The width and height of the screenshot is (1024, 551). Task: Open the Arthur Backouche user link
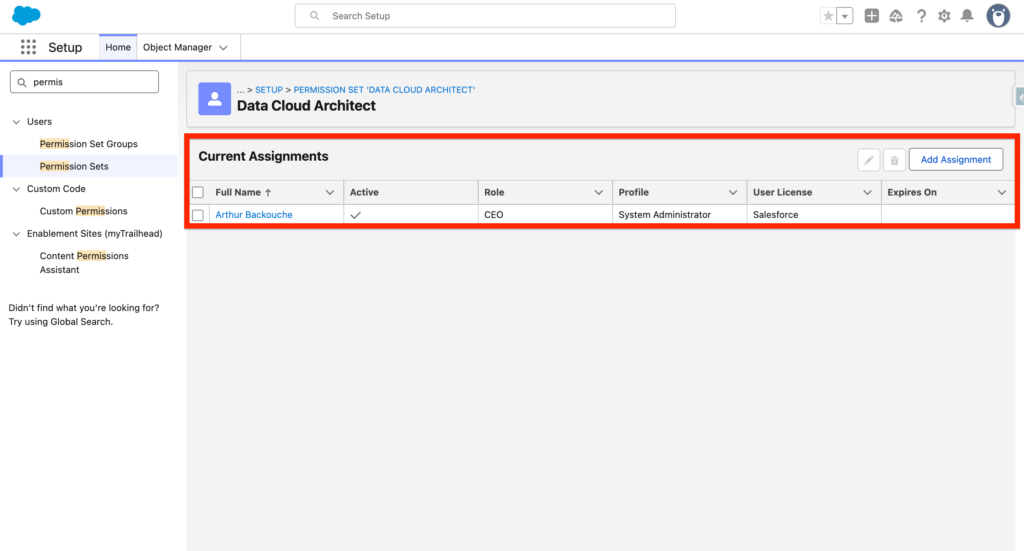(x=254, y=215)
